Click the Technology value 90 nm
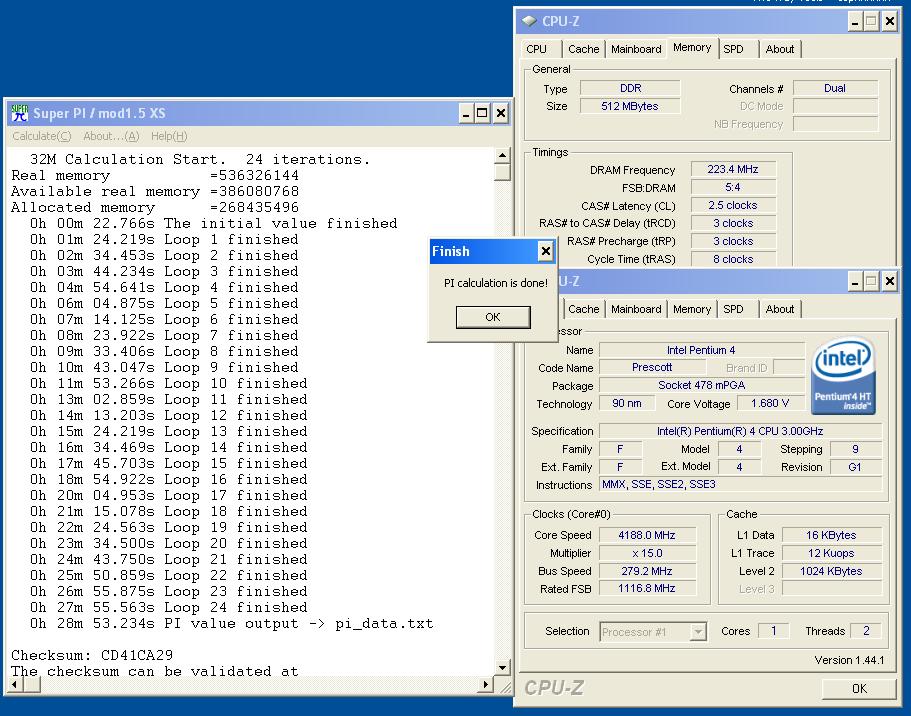Screen dimensions: 911x716 click(627, 403)
